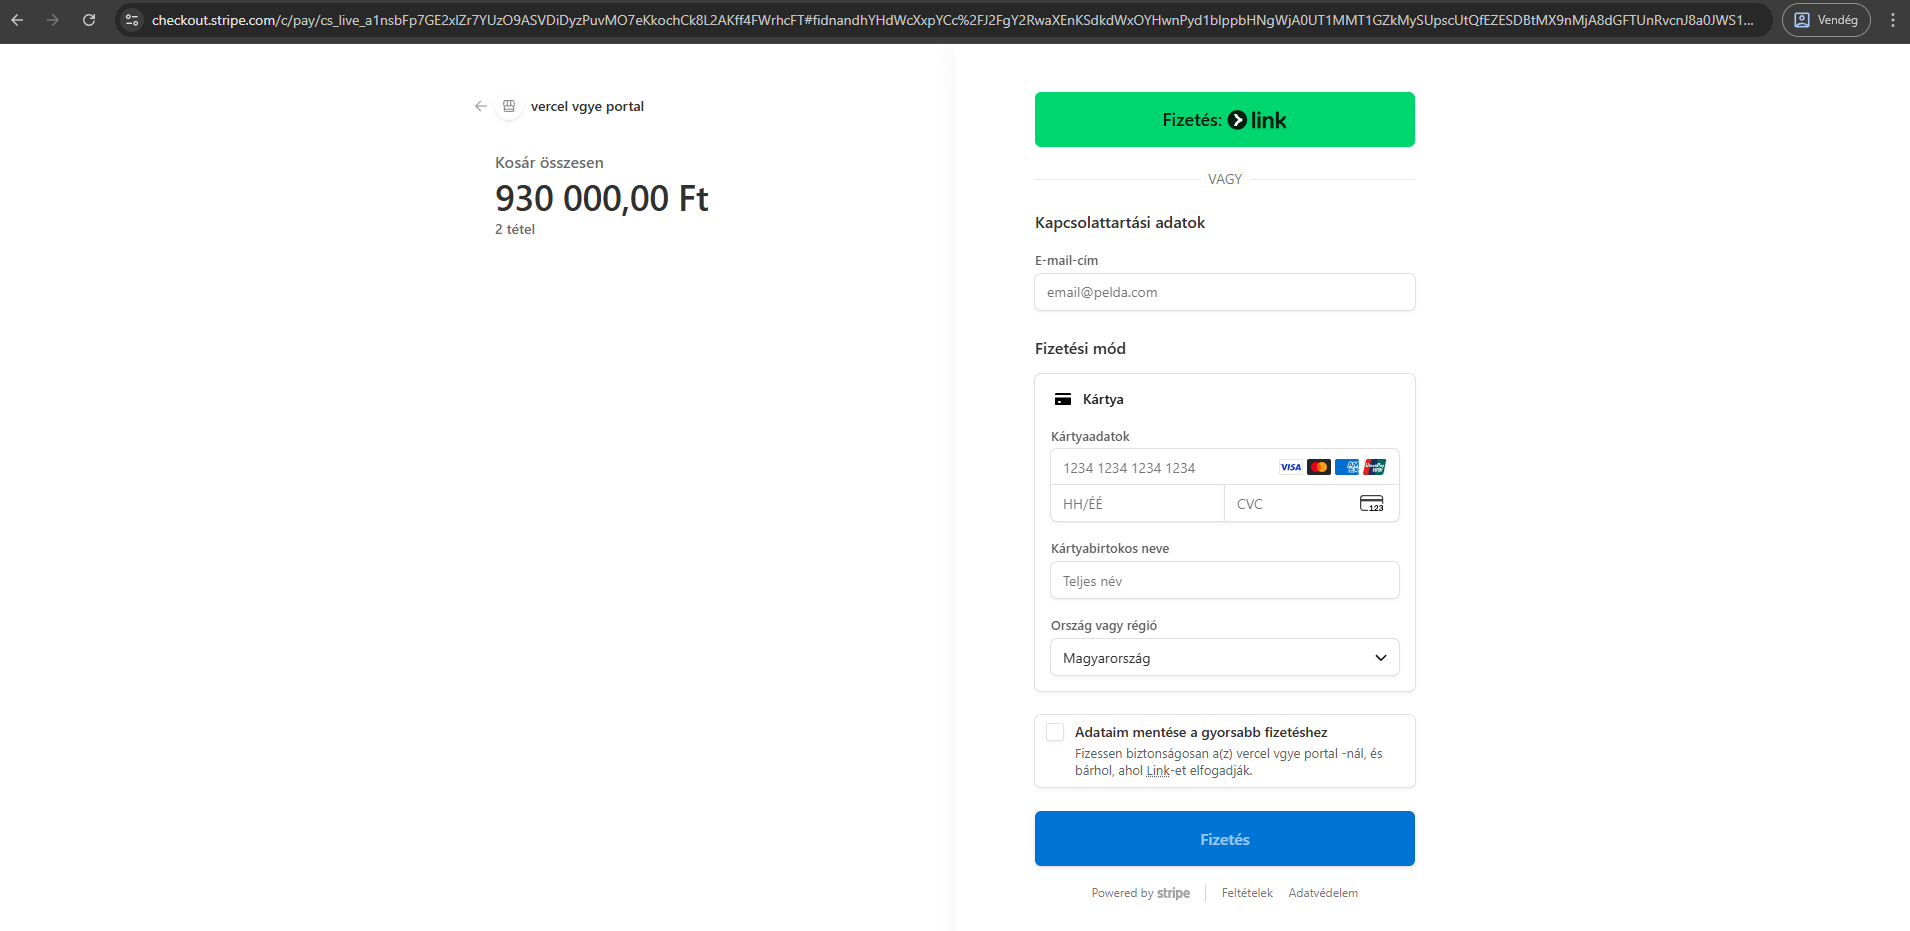The width and height of the screenshot is (1910, 931).
Task: Open site information icon in address bar
Action: click(x=132, y=20)
